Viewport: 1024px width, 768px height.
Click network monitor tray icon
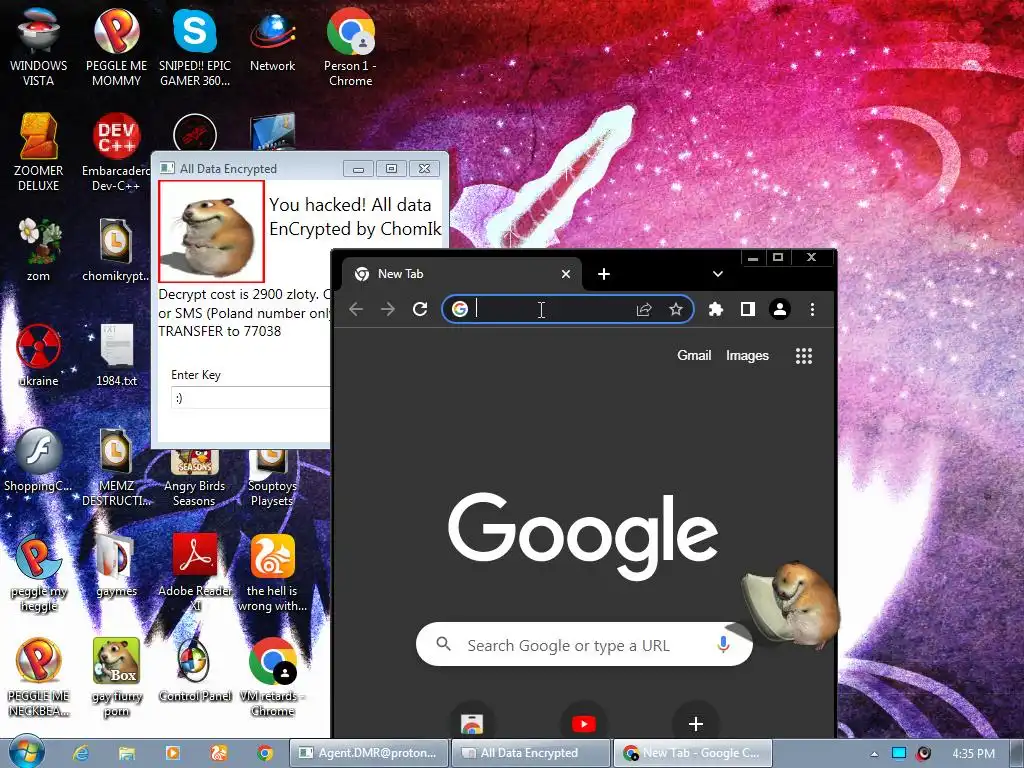pyautogui.click(x=899, y=753)
